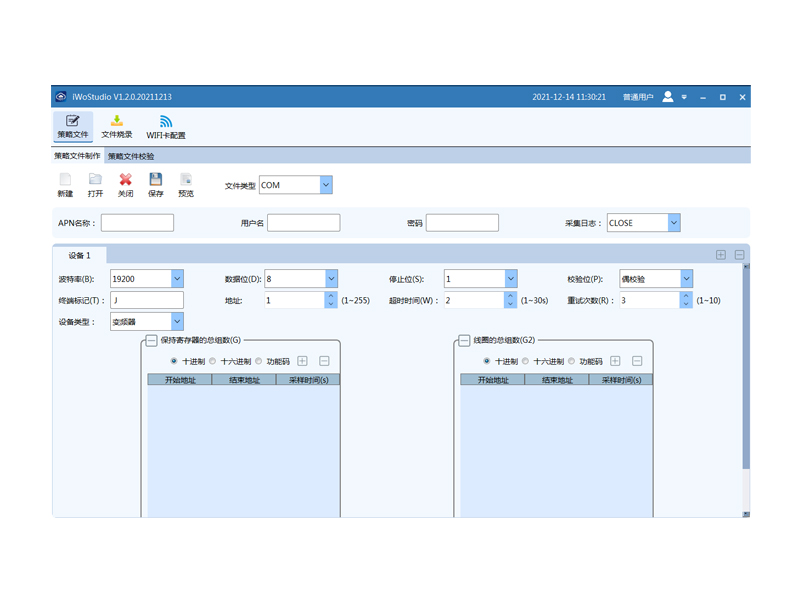This screenshot has height=600, width=800.
Task: Increase the 地址 value with up arrow
Action: click(331, 296)
